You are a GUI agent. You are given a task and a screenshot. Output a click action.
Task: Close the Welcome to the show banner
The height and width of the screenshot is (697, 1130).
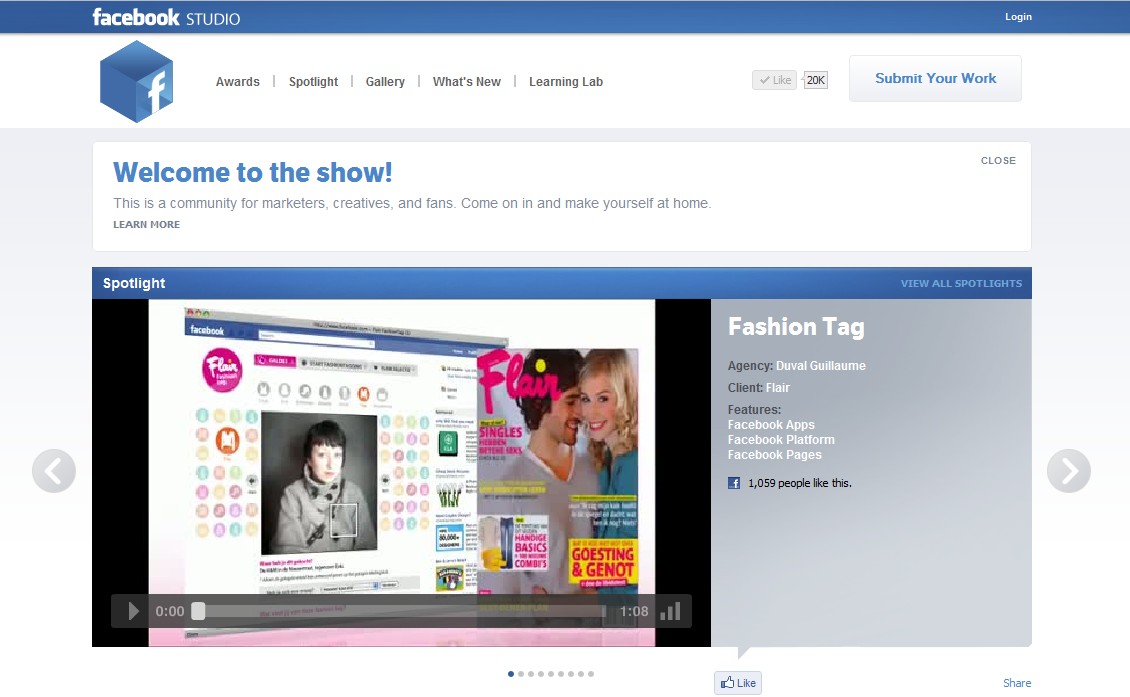[998, 161]
